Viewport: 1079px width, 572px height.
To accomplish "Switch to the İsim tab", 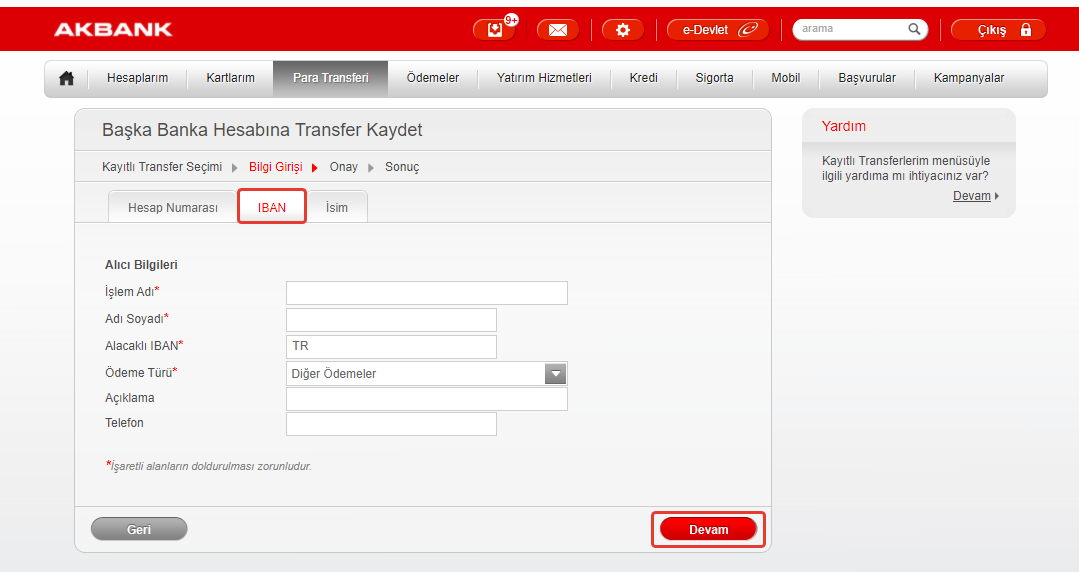I will [x=337, y=208].
